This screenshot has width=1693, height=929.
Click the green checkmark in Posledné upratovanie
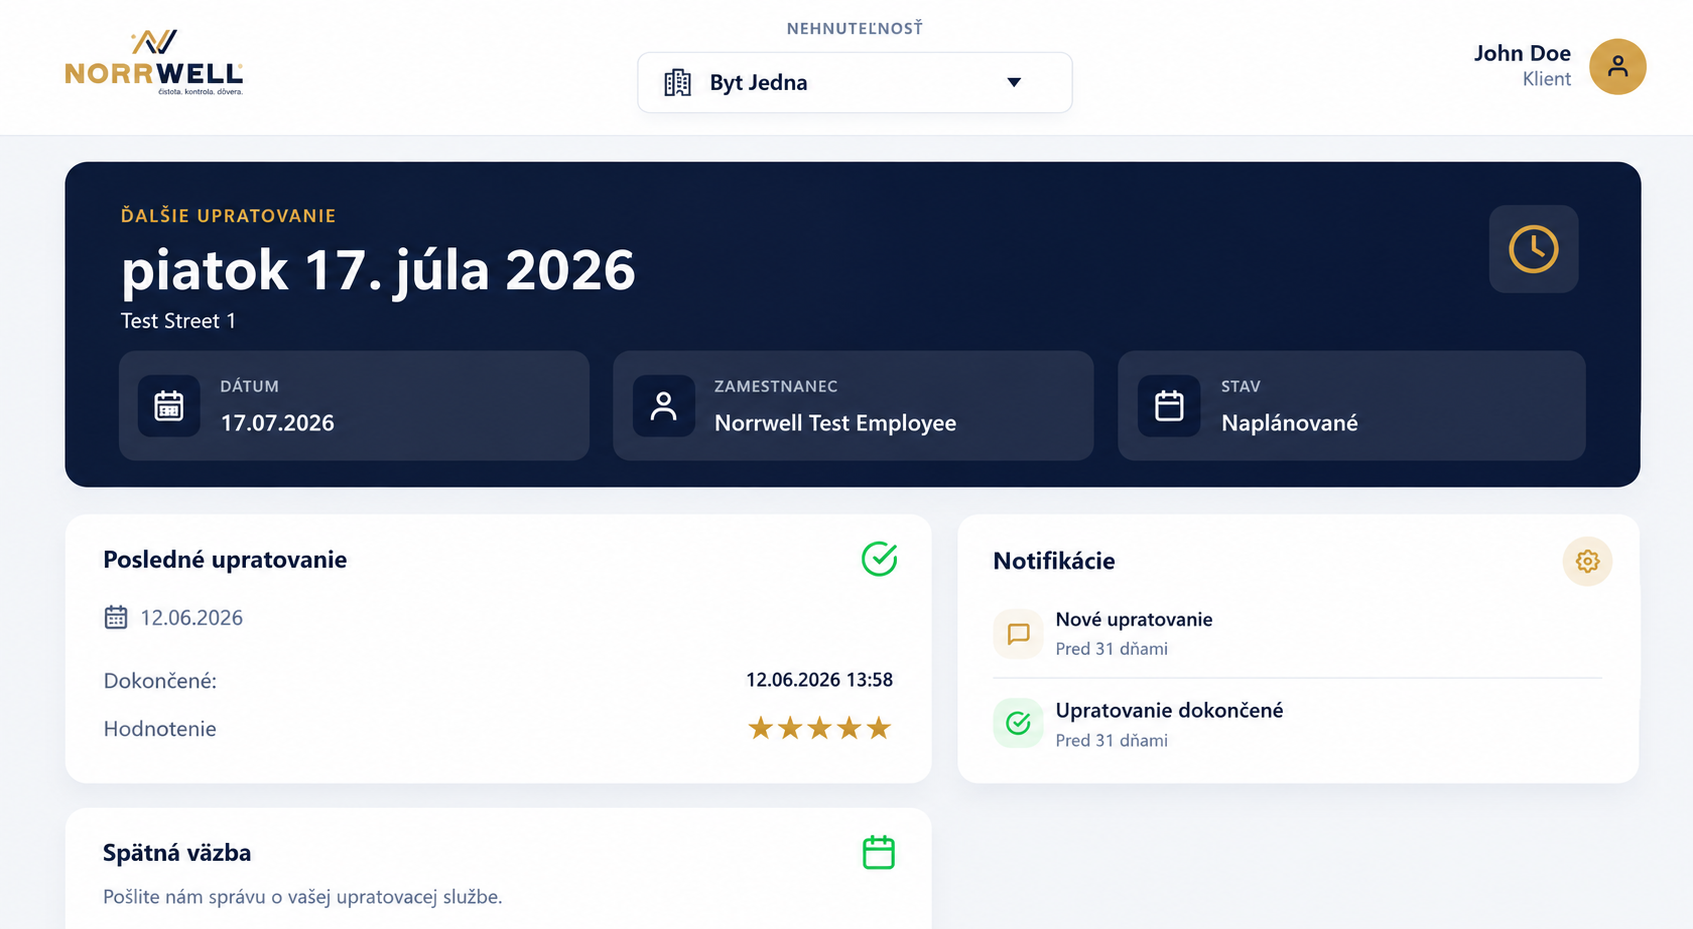pos(879,559)
